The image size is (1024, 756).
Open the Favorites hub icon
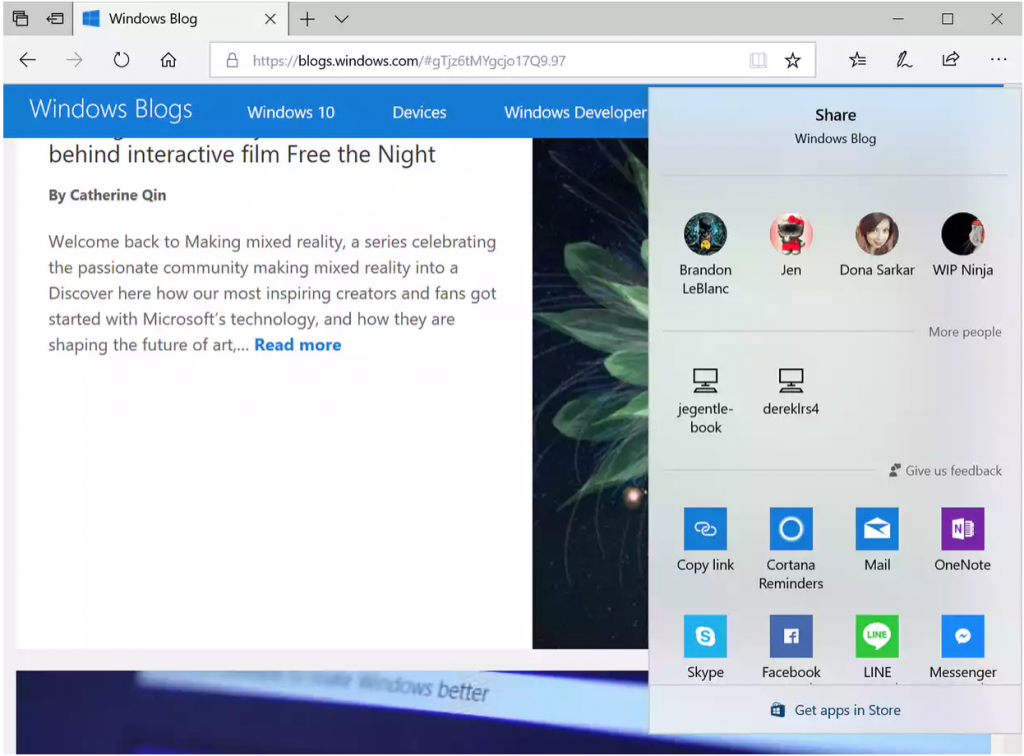[x=857, y=60]
